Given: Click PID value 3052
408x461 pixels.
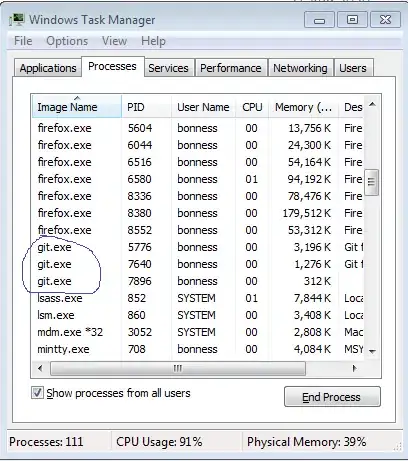Looking at the screenshot, I should pos(140,332).
